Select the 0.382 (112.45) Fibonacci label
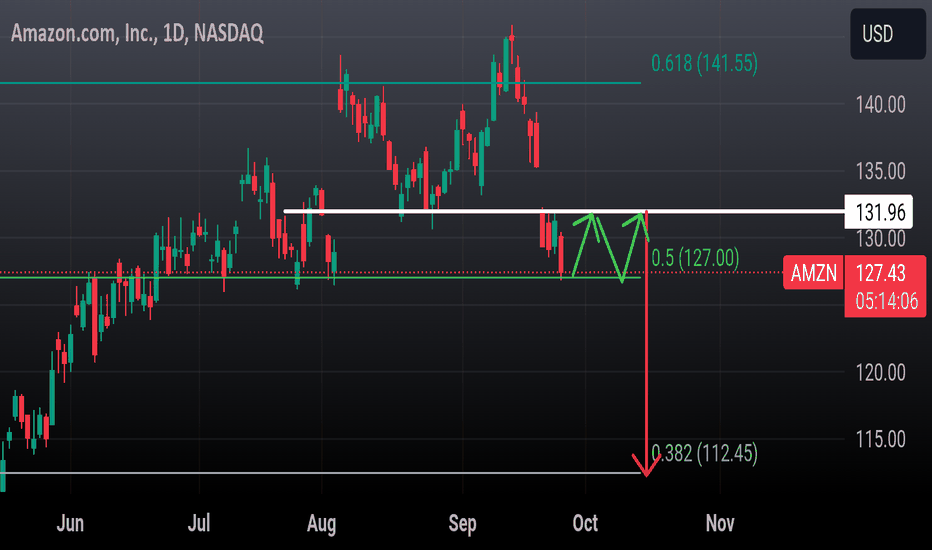This screenshot has height=550, width=932. 704,454
